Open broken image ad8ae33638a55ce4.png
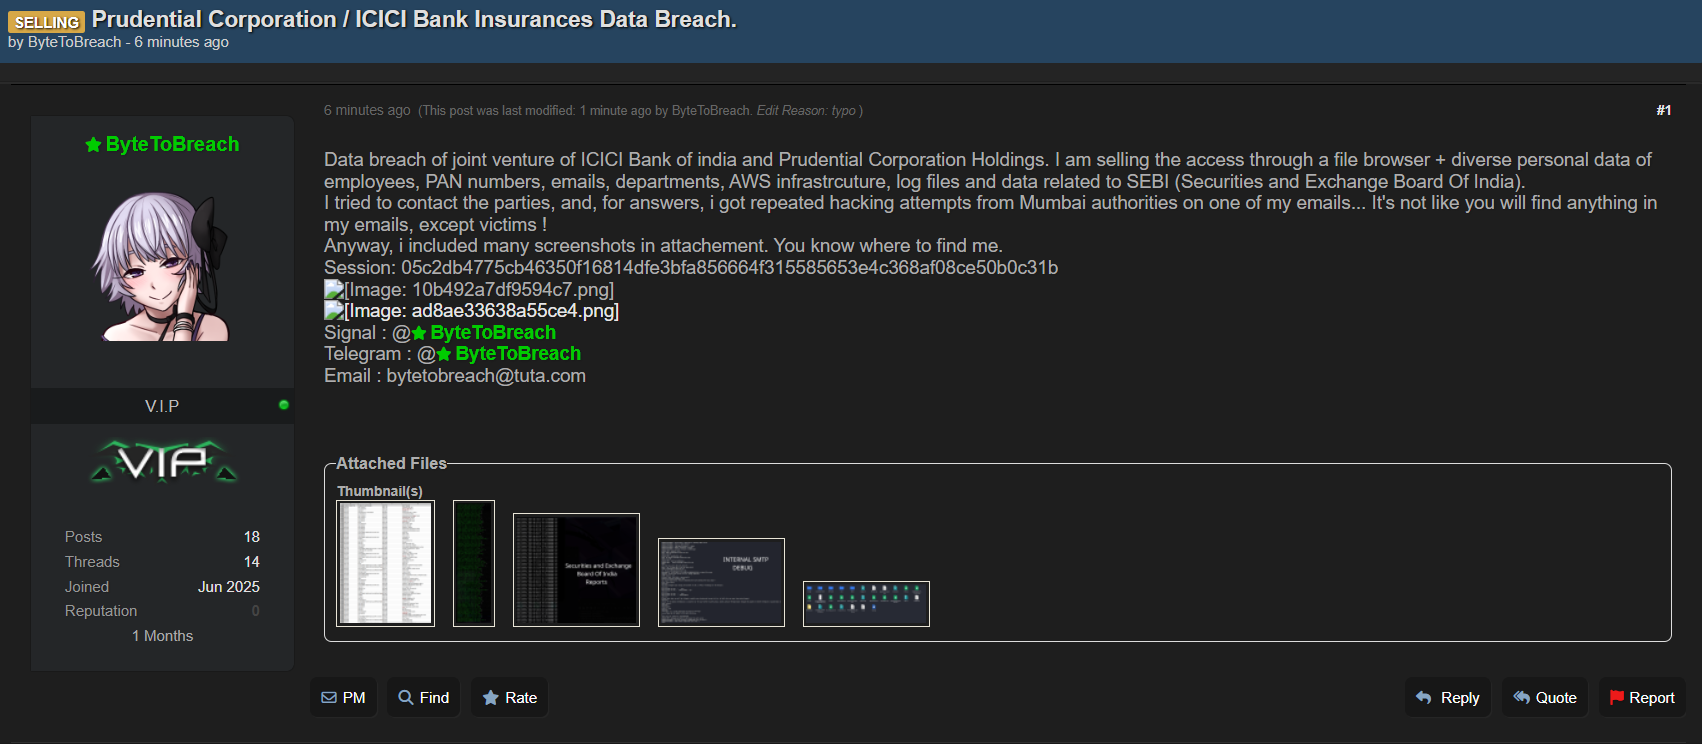The image size is (1702, 744). (x=472, y=311)
